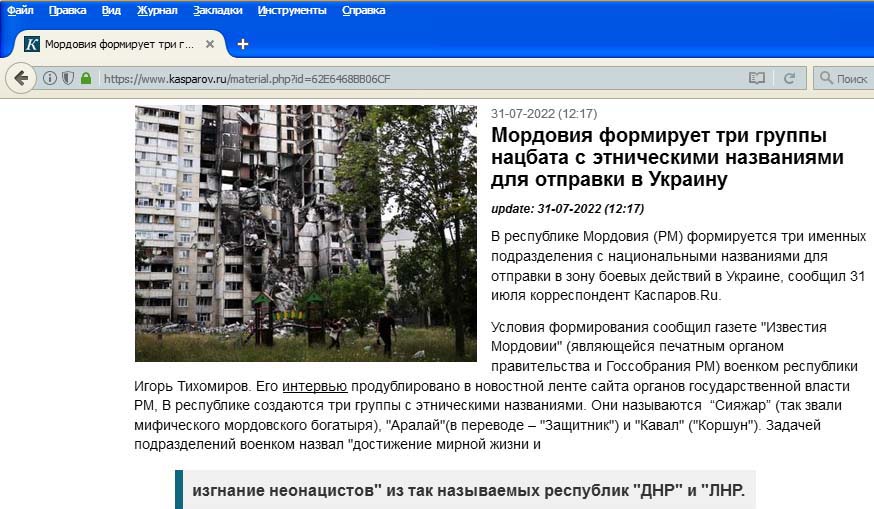Open the Журнал menu

click(157, 10)
